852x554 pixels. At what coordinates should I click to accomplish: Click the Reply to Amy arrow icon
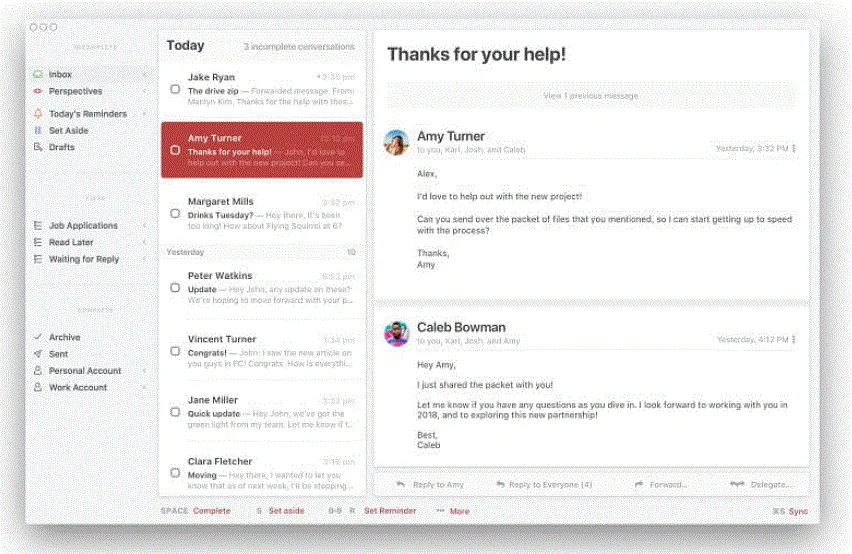401,484
